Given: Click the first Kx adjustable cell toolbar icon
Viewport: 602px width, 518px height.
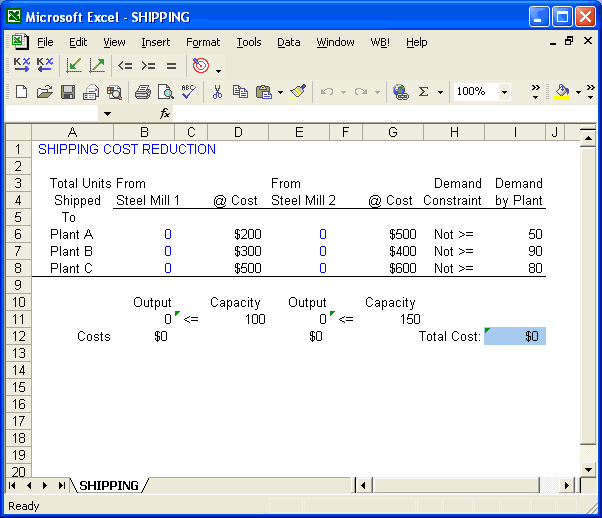Looking at the screenshot, I should coord(22,65).
